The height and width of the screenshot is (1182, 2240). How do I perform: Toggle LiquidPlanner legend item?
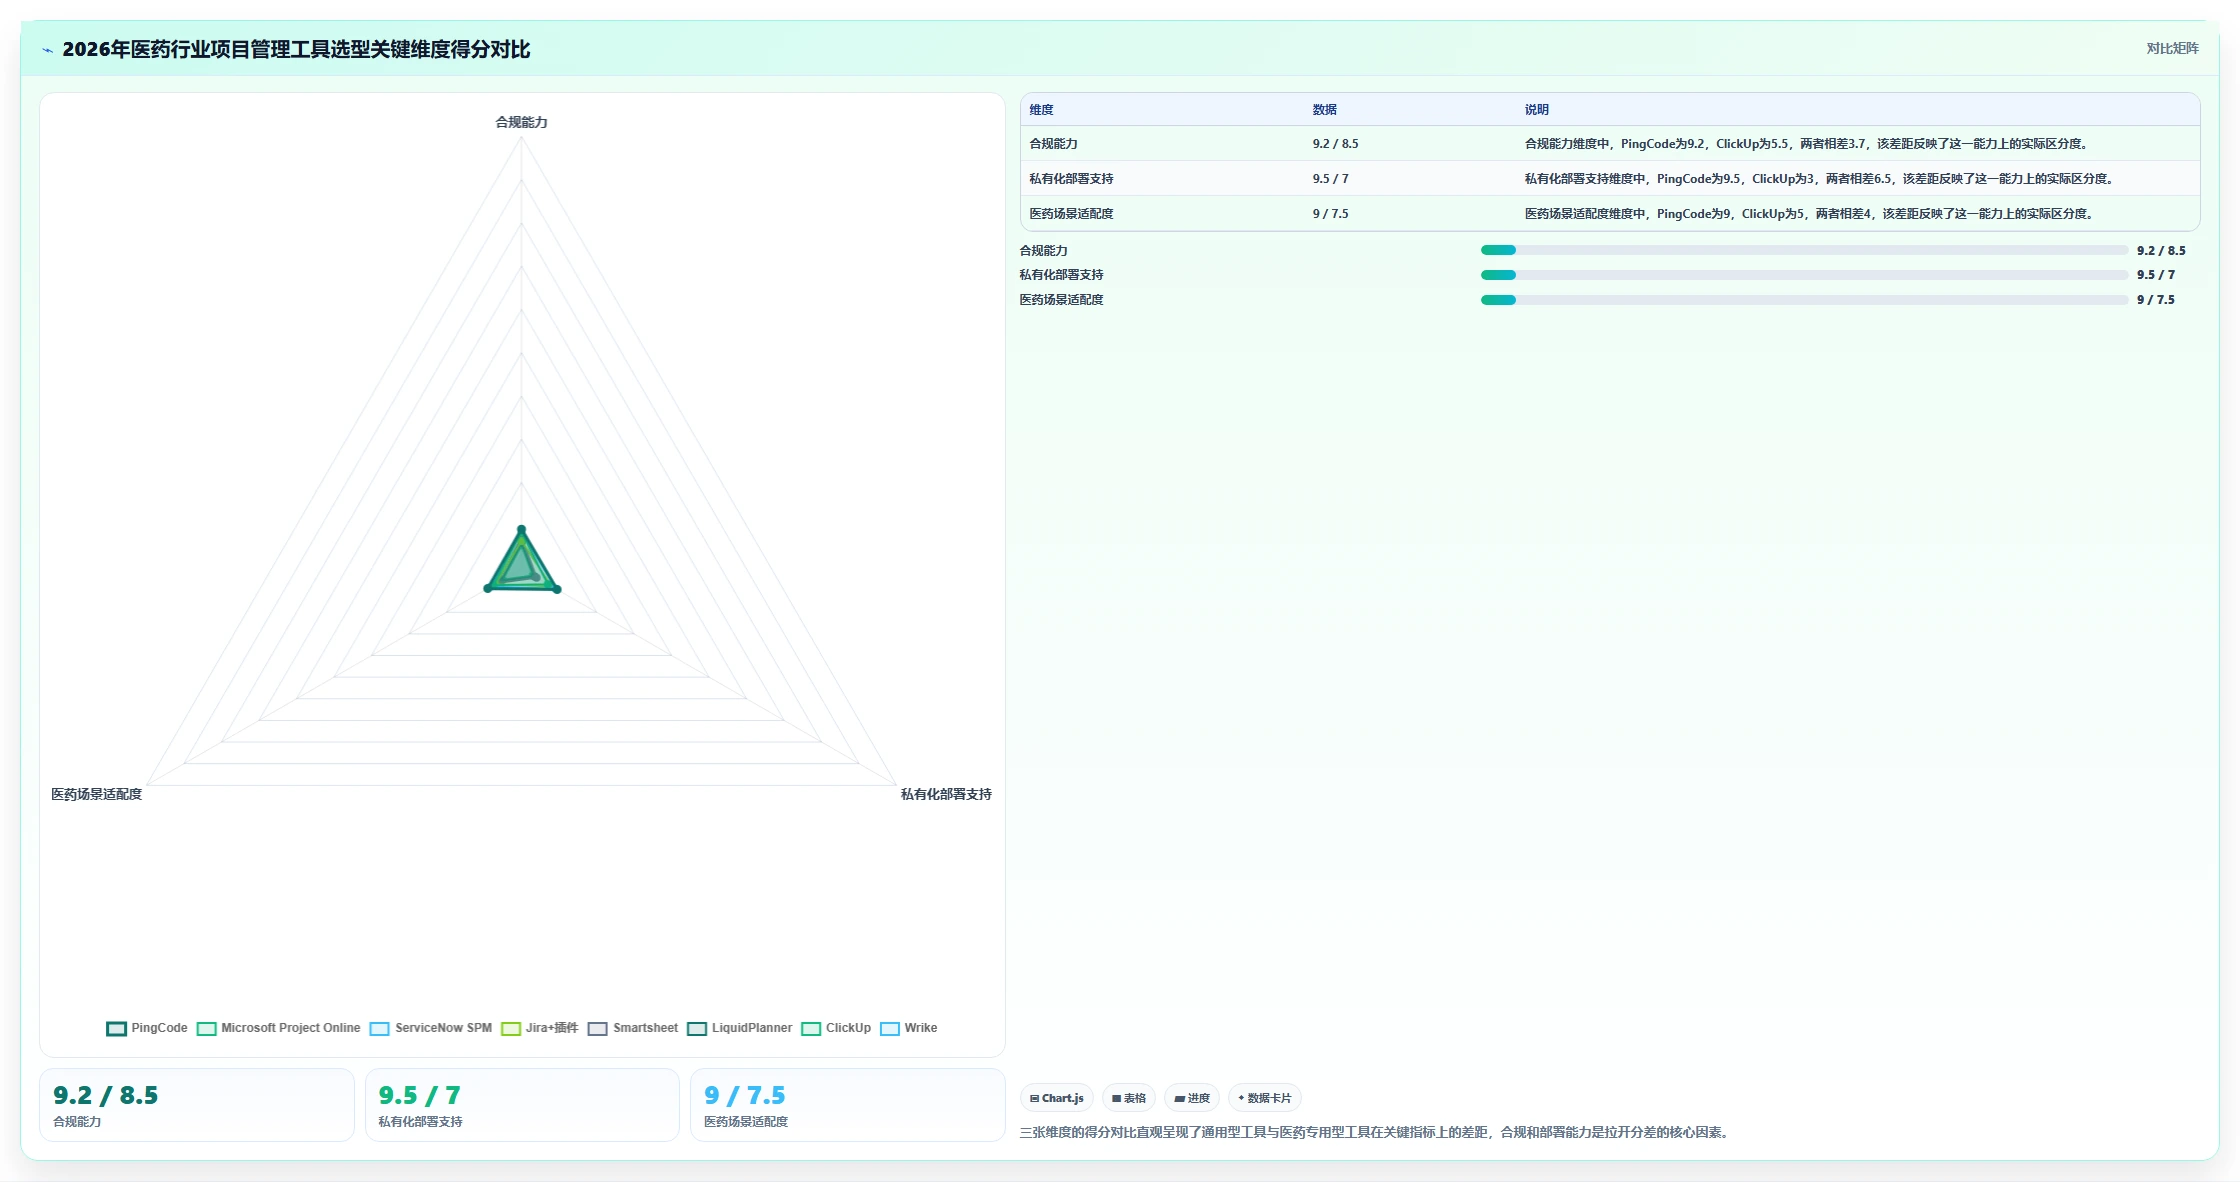click(740, 1028)
